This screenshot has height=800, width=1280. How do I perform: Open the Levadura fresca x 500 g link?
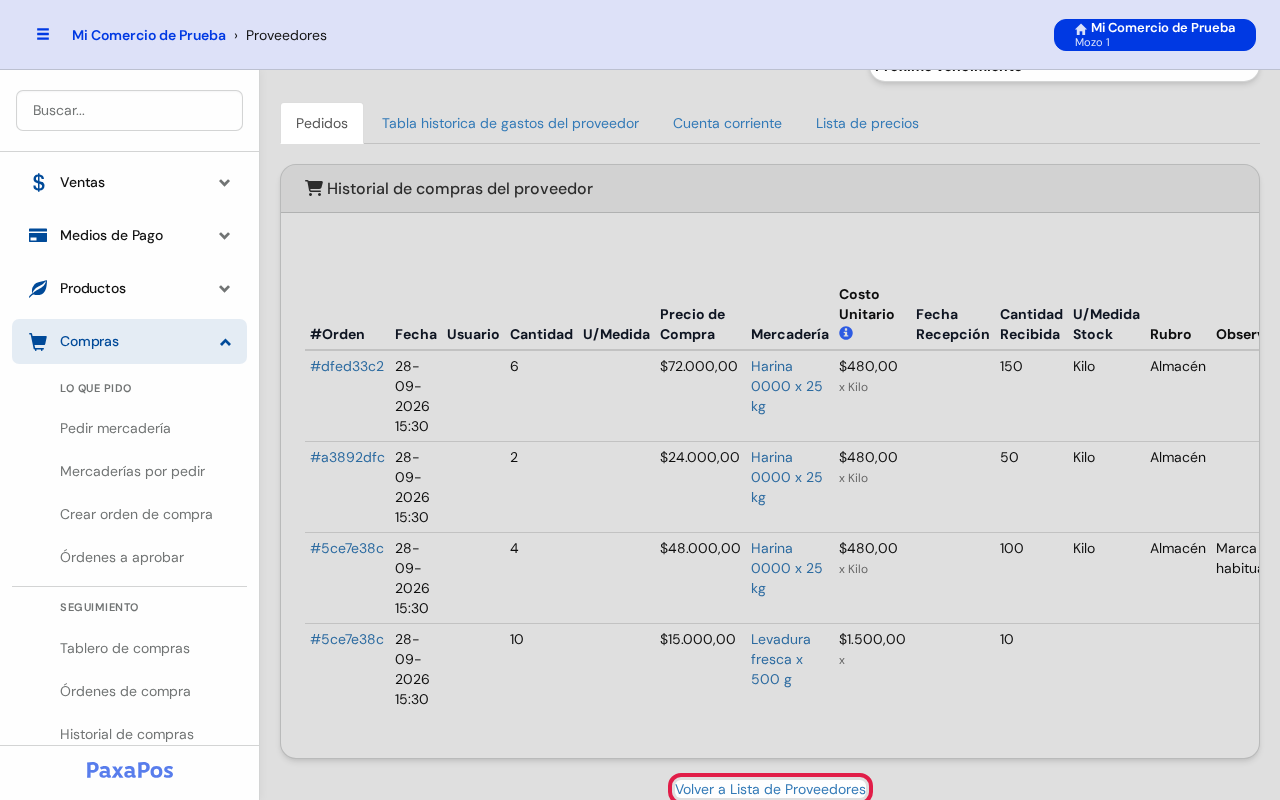pos(781,659)
